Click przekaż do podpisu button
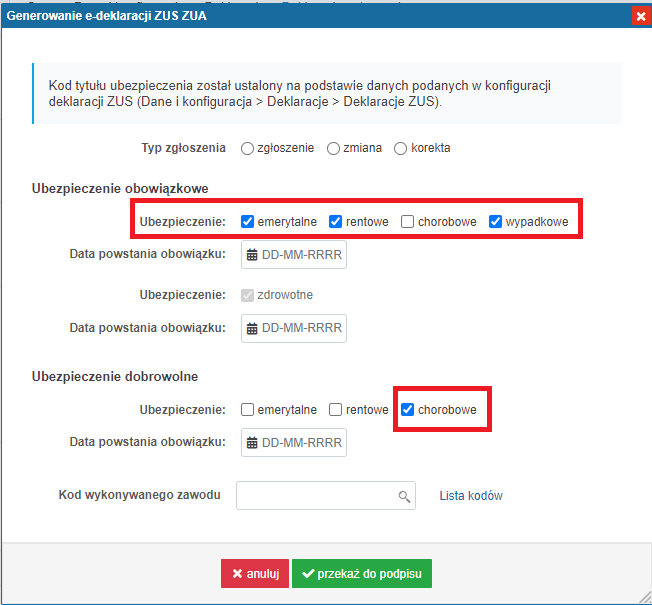Image resolution: width=652 pixels, height=605 pixels. click(362, 573)
